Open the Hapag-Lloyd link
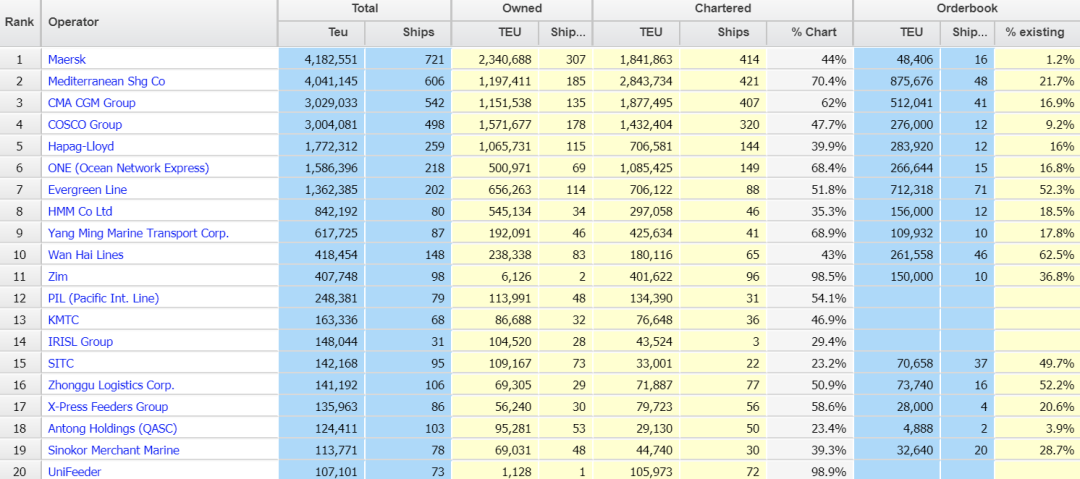Viewport: 1080px width, 479px height. click(x=80, y=147)
